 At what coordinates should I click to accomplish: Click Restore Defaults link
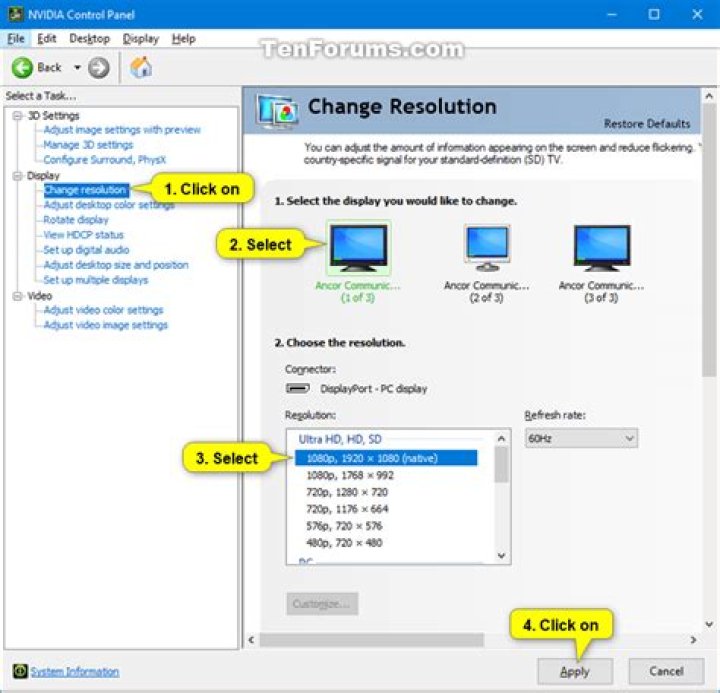coord(647,124)
